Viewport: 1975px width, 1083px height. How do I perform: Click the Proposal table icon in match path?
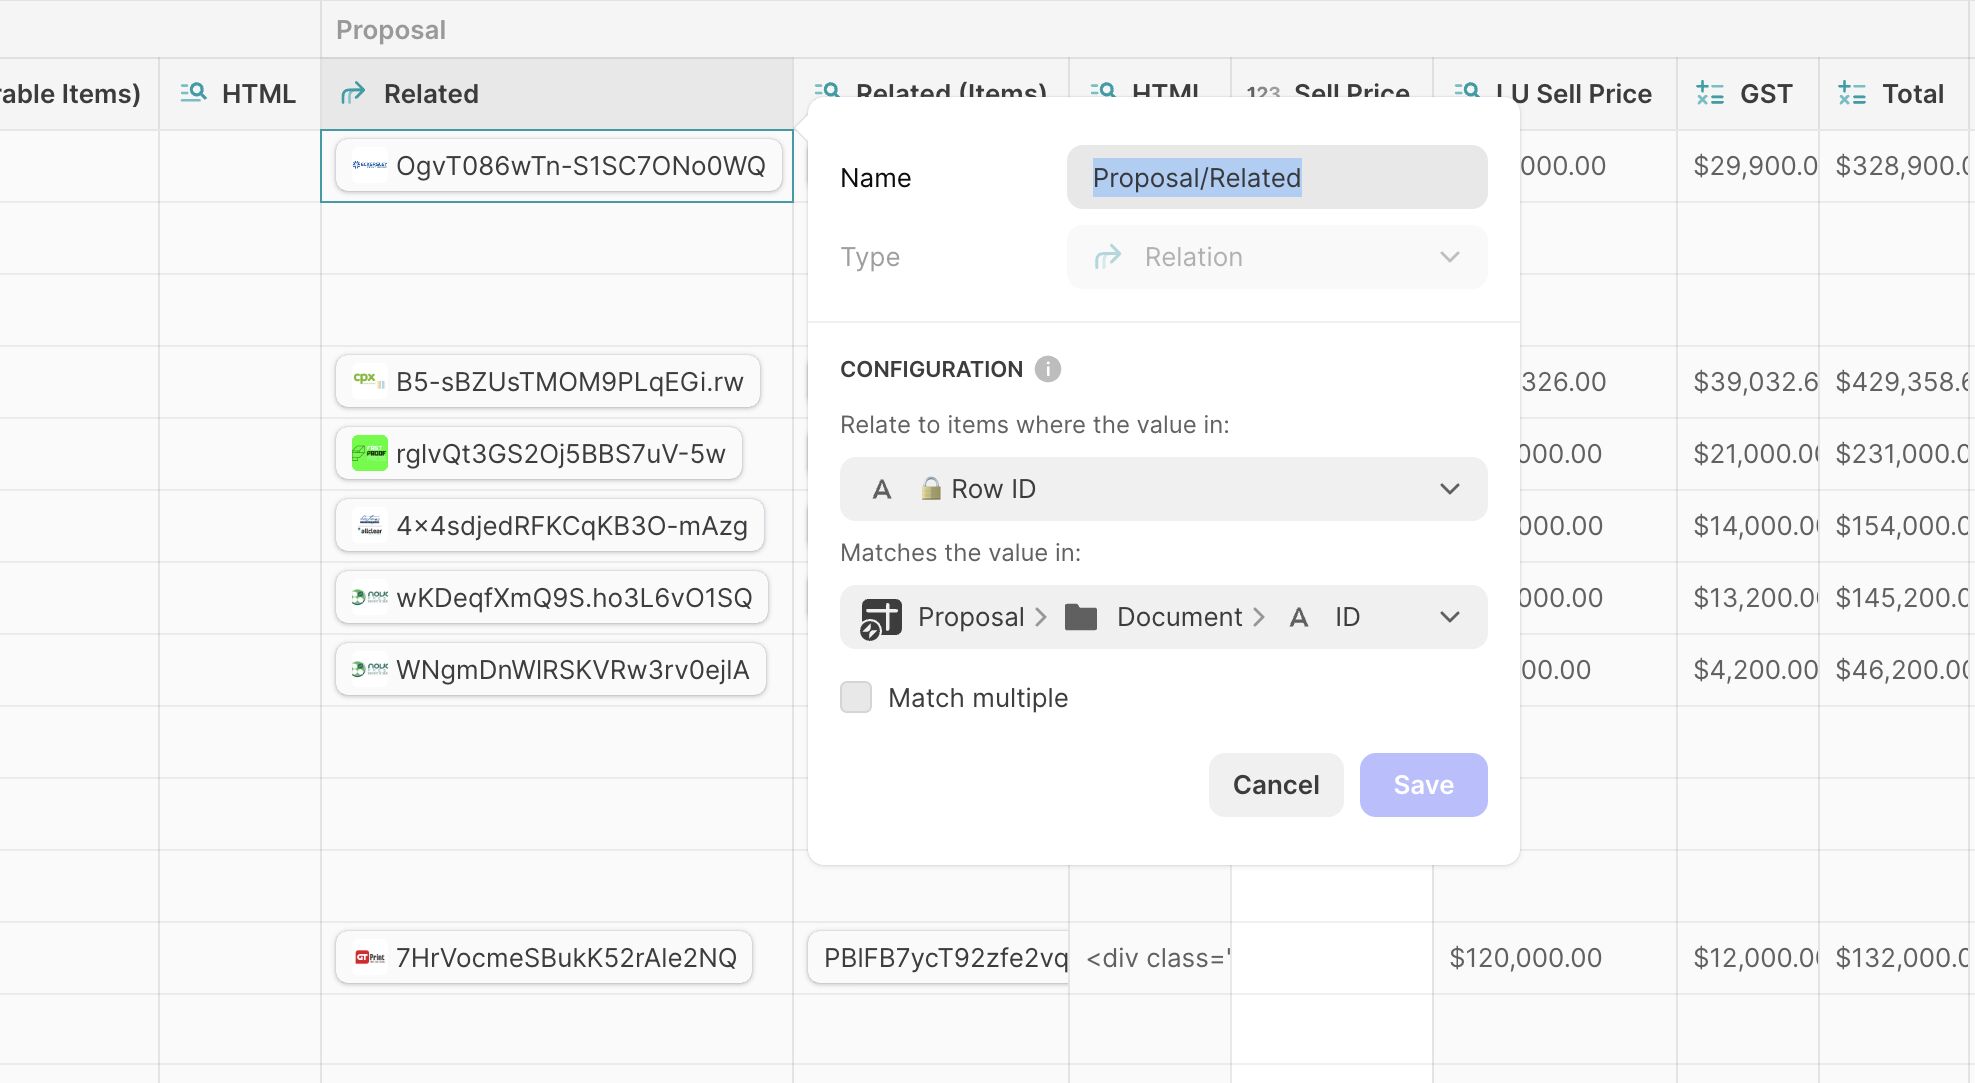tap(881, 618)
